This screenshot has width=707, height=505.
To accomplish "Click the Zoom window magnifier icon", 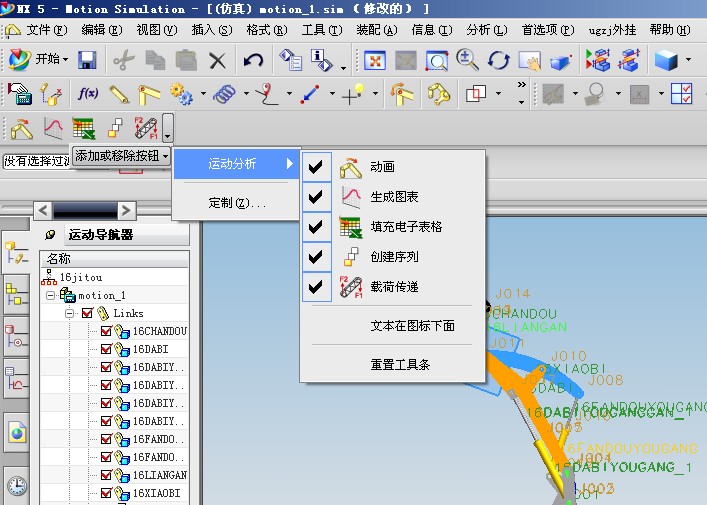I will [x=436, y=60].
